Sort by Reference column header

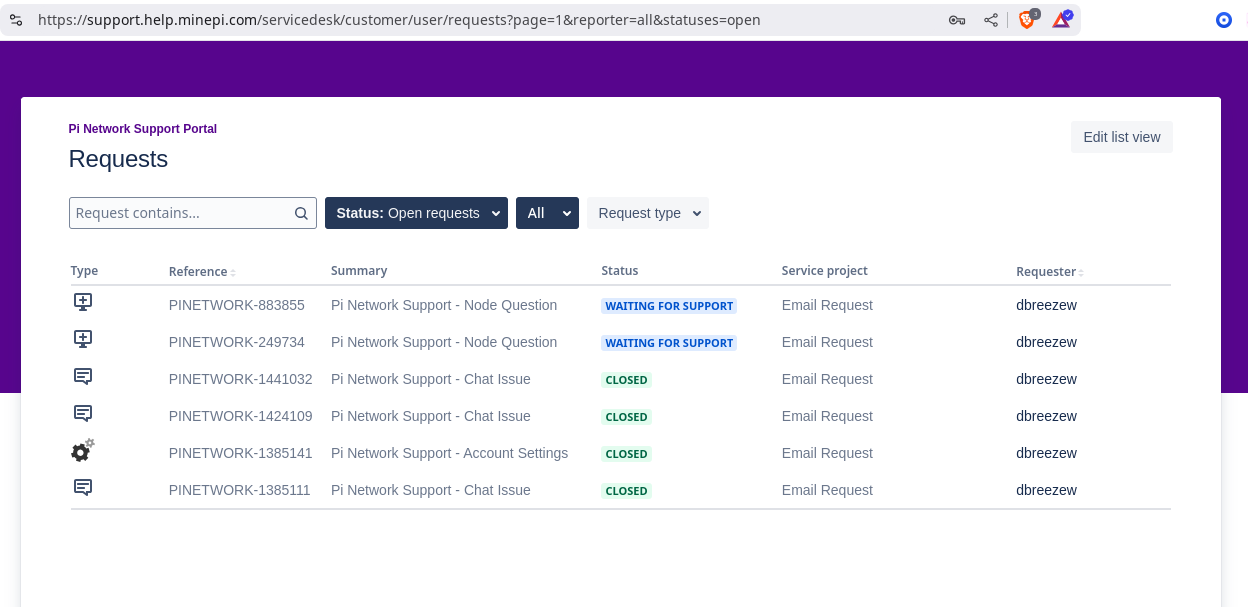(202, 272)
